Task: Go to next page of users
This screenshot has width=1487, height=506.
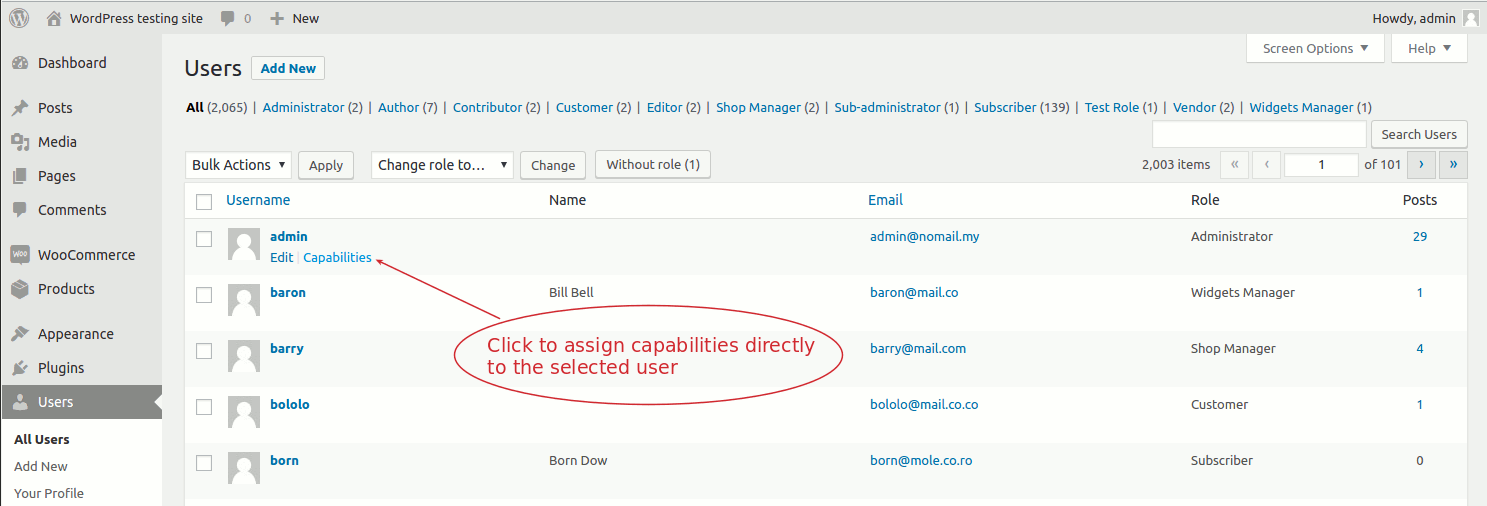Action: click(x=1421, y=164)
